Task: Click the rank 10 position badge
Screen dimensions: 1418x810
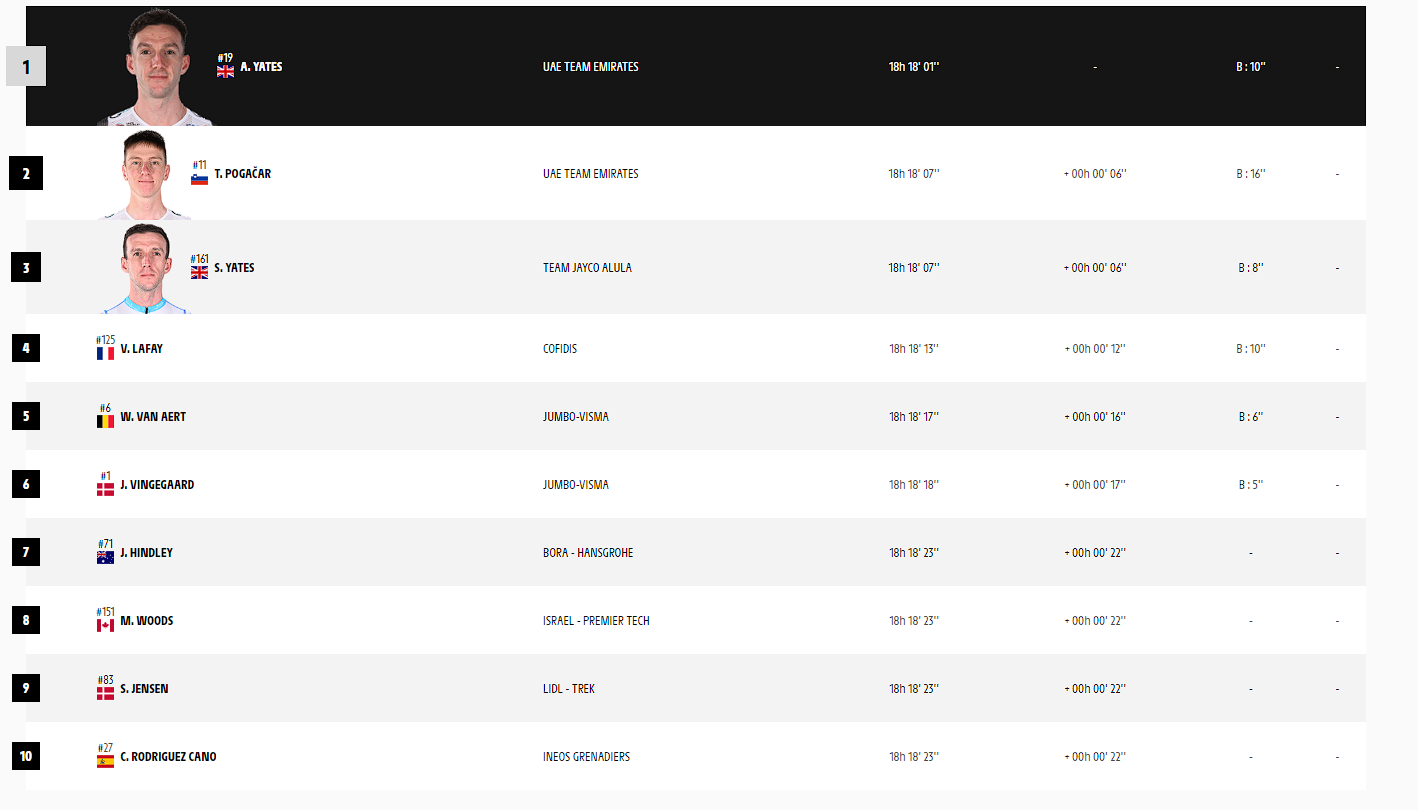Action: click(x=26, y=756)
